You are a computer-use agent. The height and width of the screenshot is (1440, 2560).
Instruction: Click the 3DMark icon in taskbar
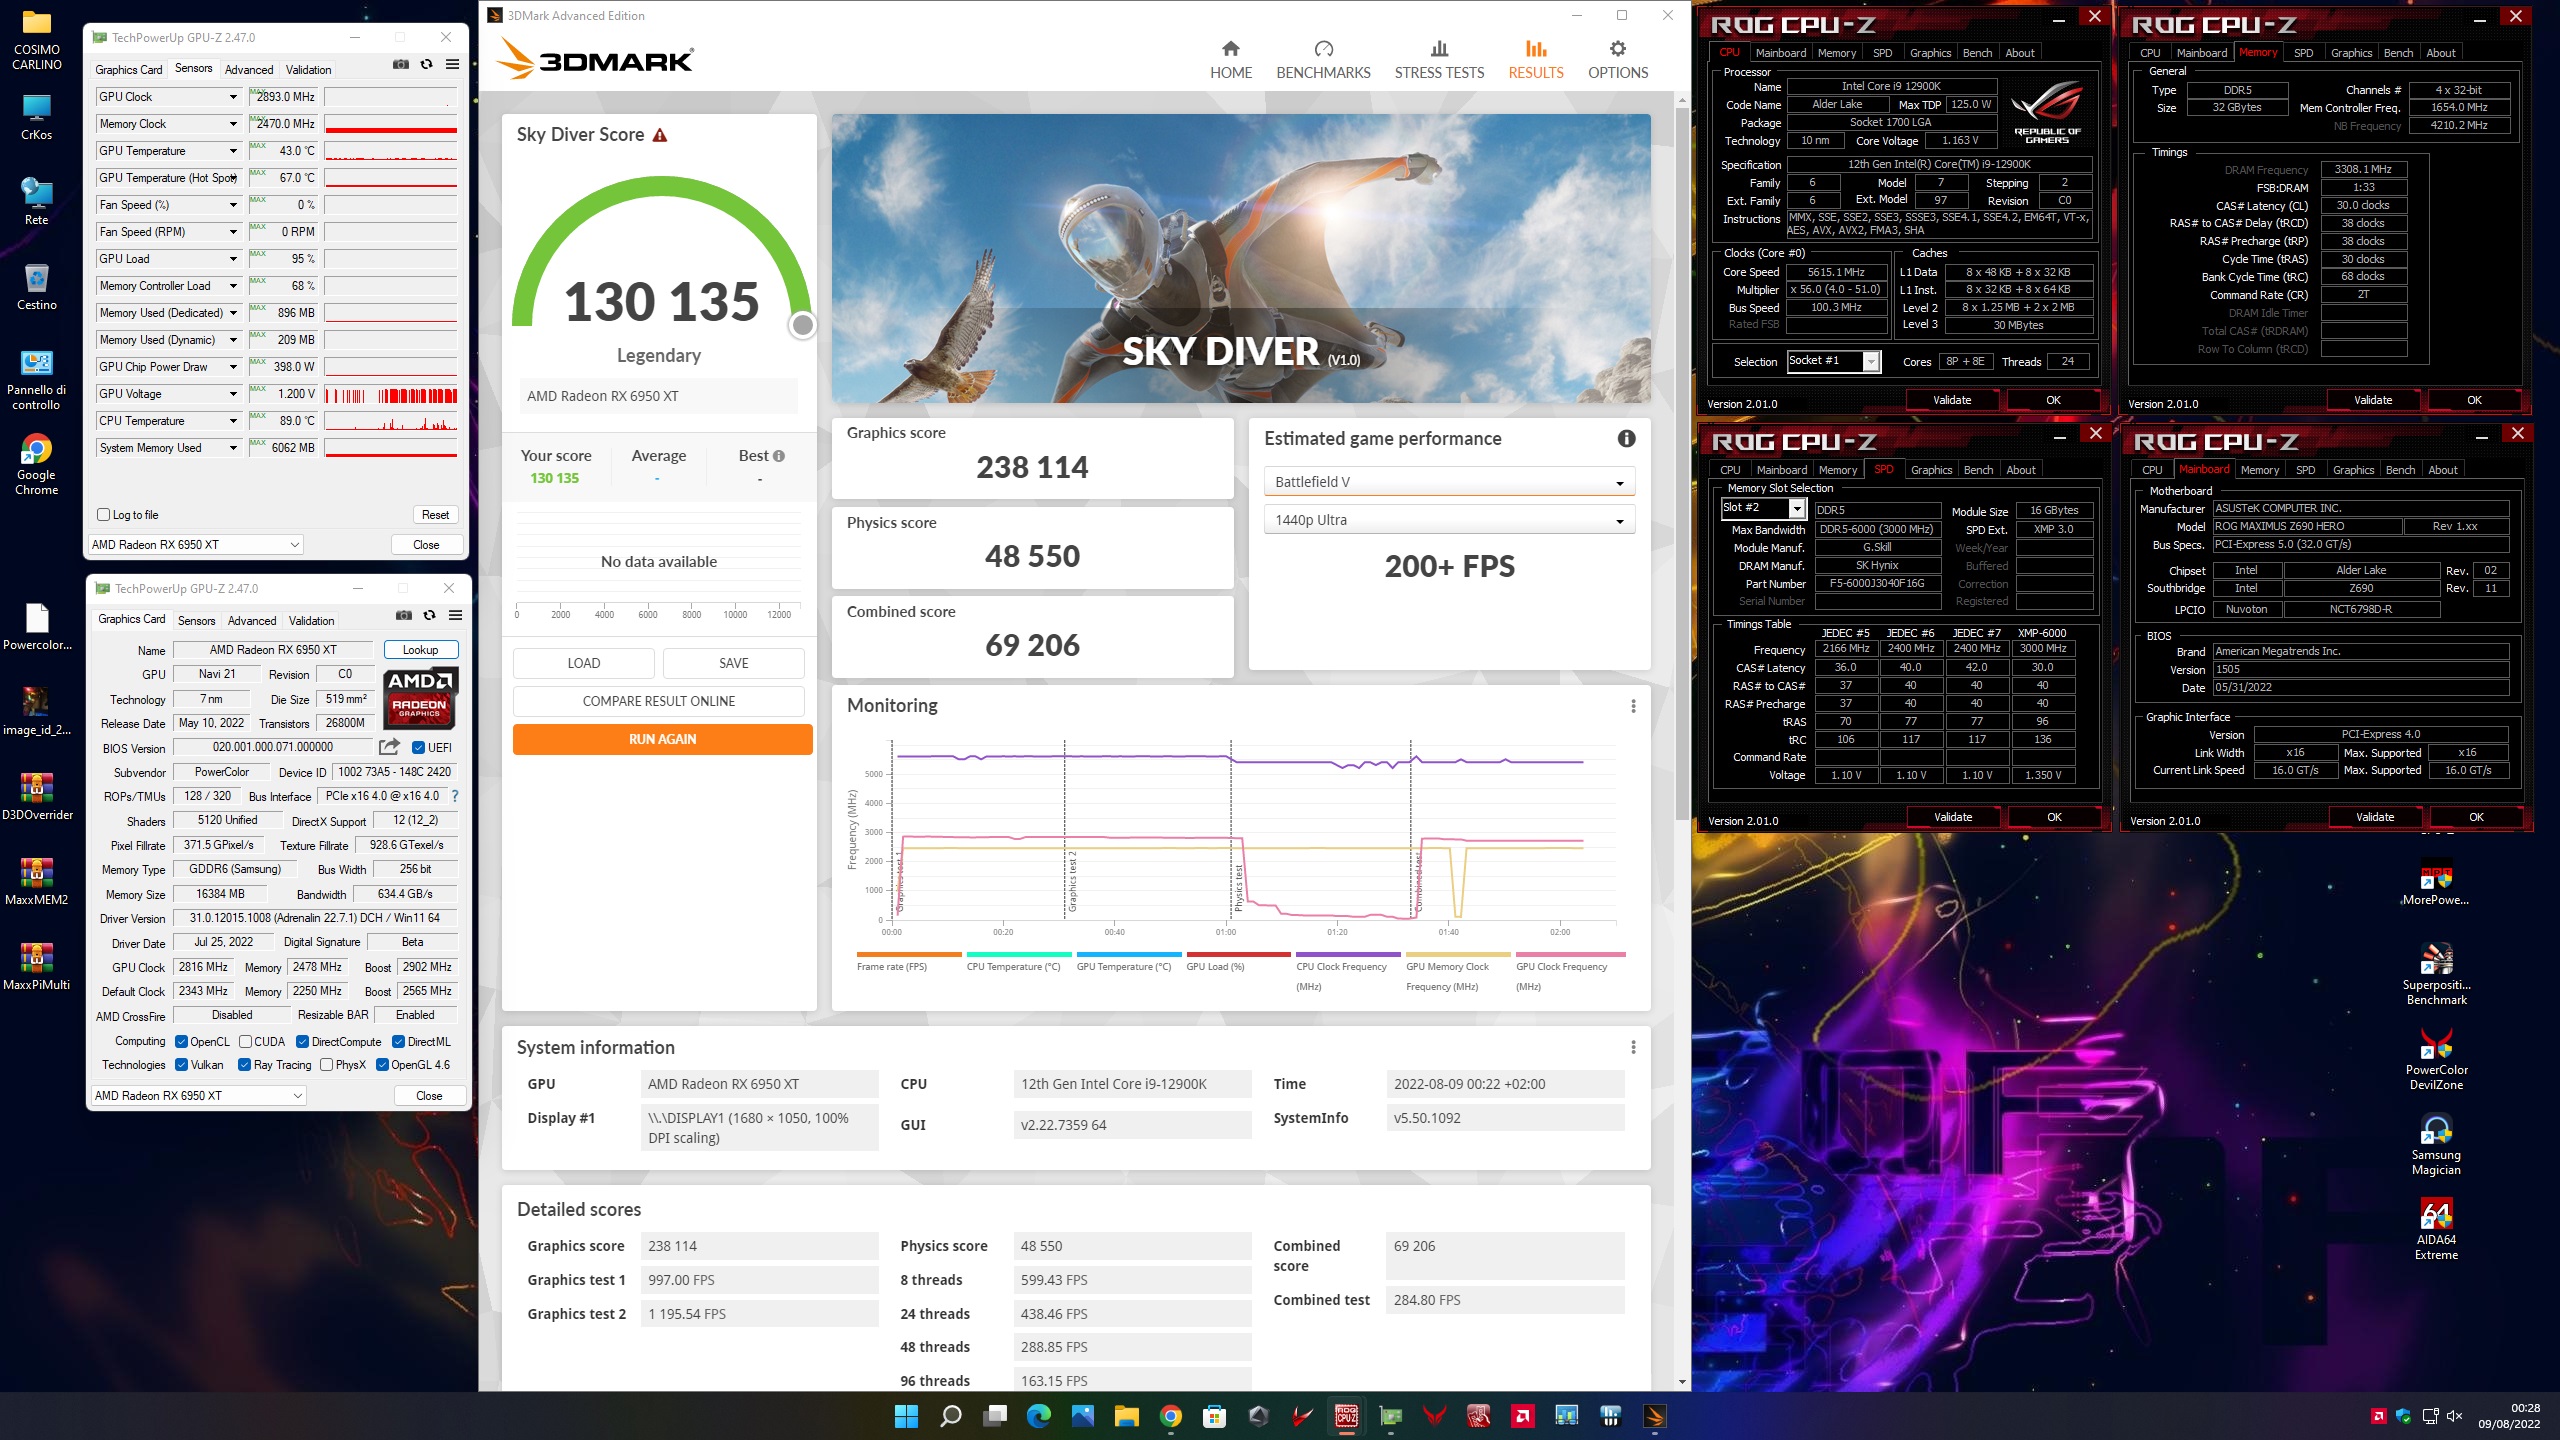click(x=1655, y=1416)
